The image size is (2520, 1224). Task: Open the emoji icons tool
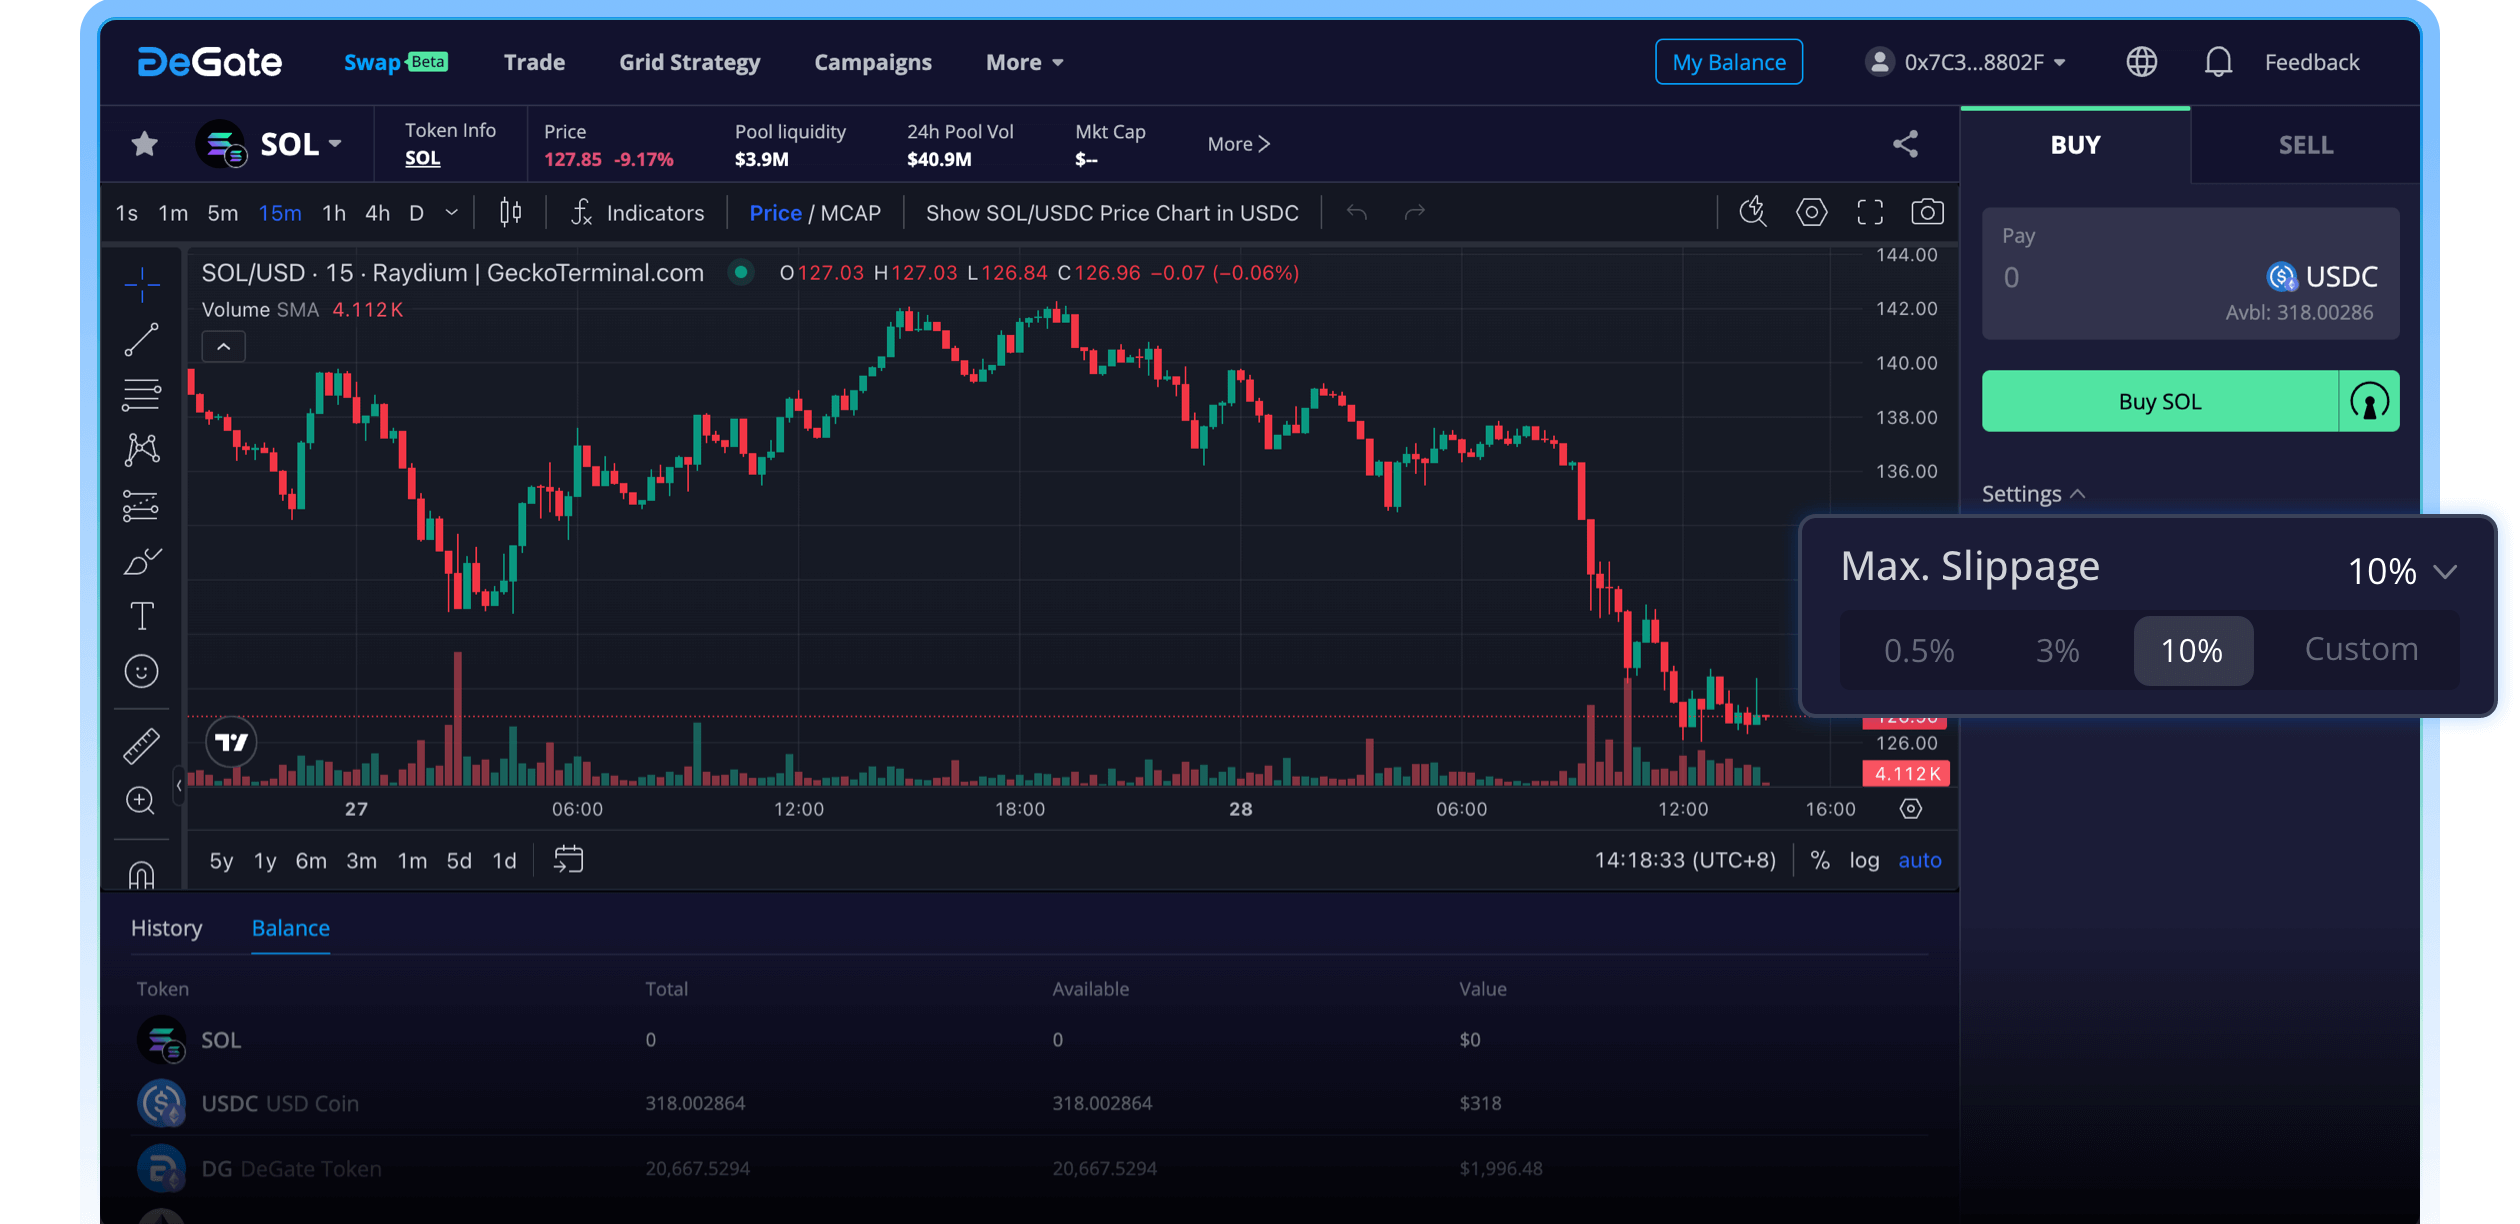(x=142, y=671)
